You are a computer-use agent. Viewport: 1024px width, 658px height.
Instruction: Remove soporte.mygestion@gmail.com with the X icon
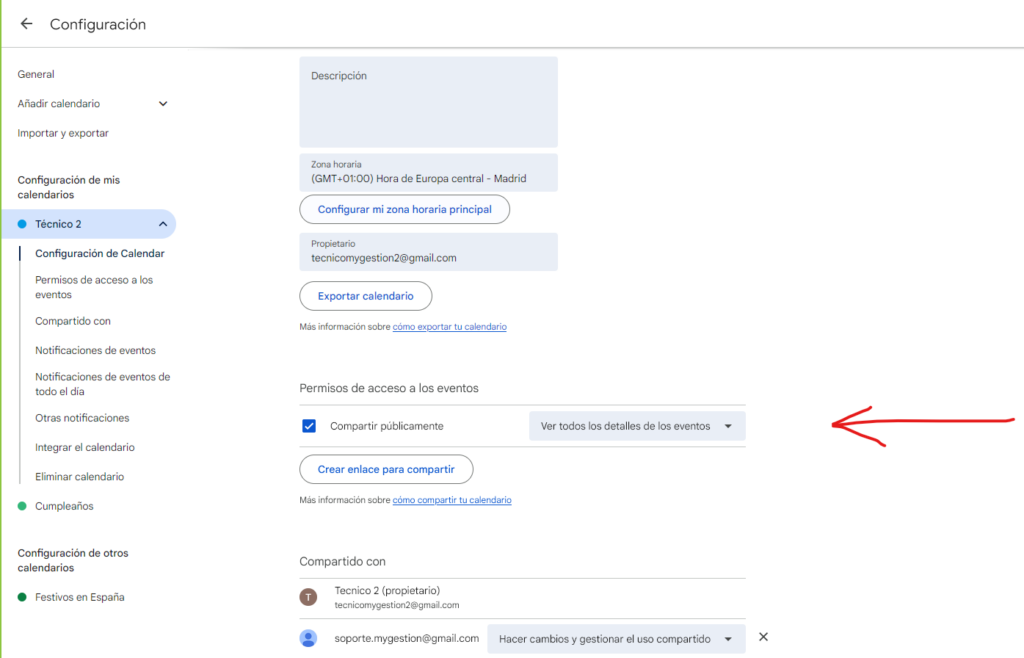[763, 636]
